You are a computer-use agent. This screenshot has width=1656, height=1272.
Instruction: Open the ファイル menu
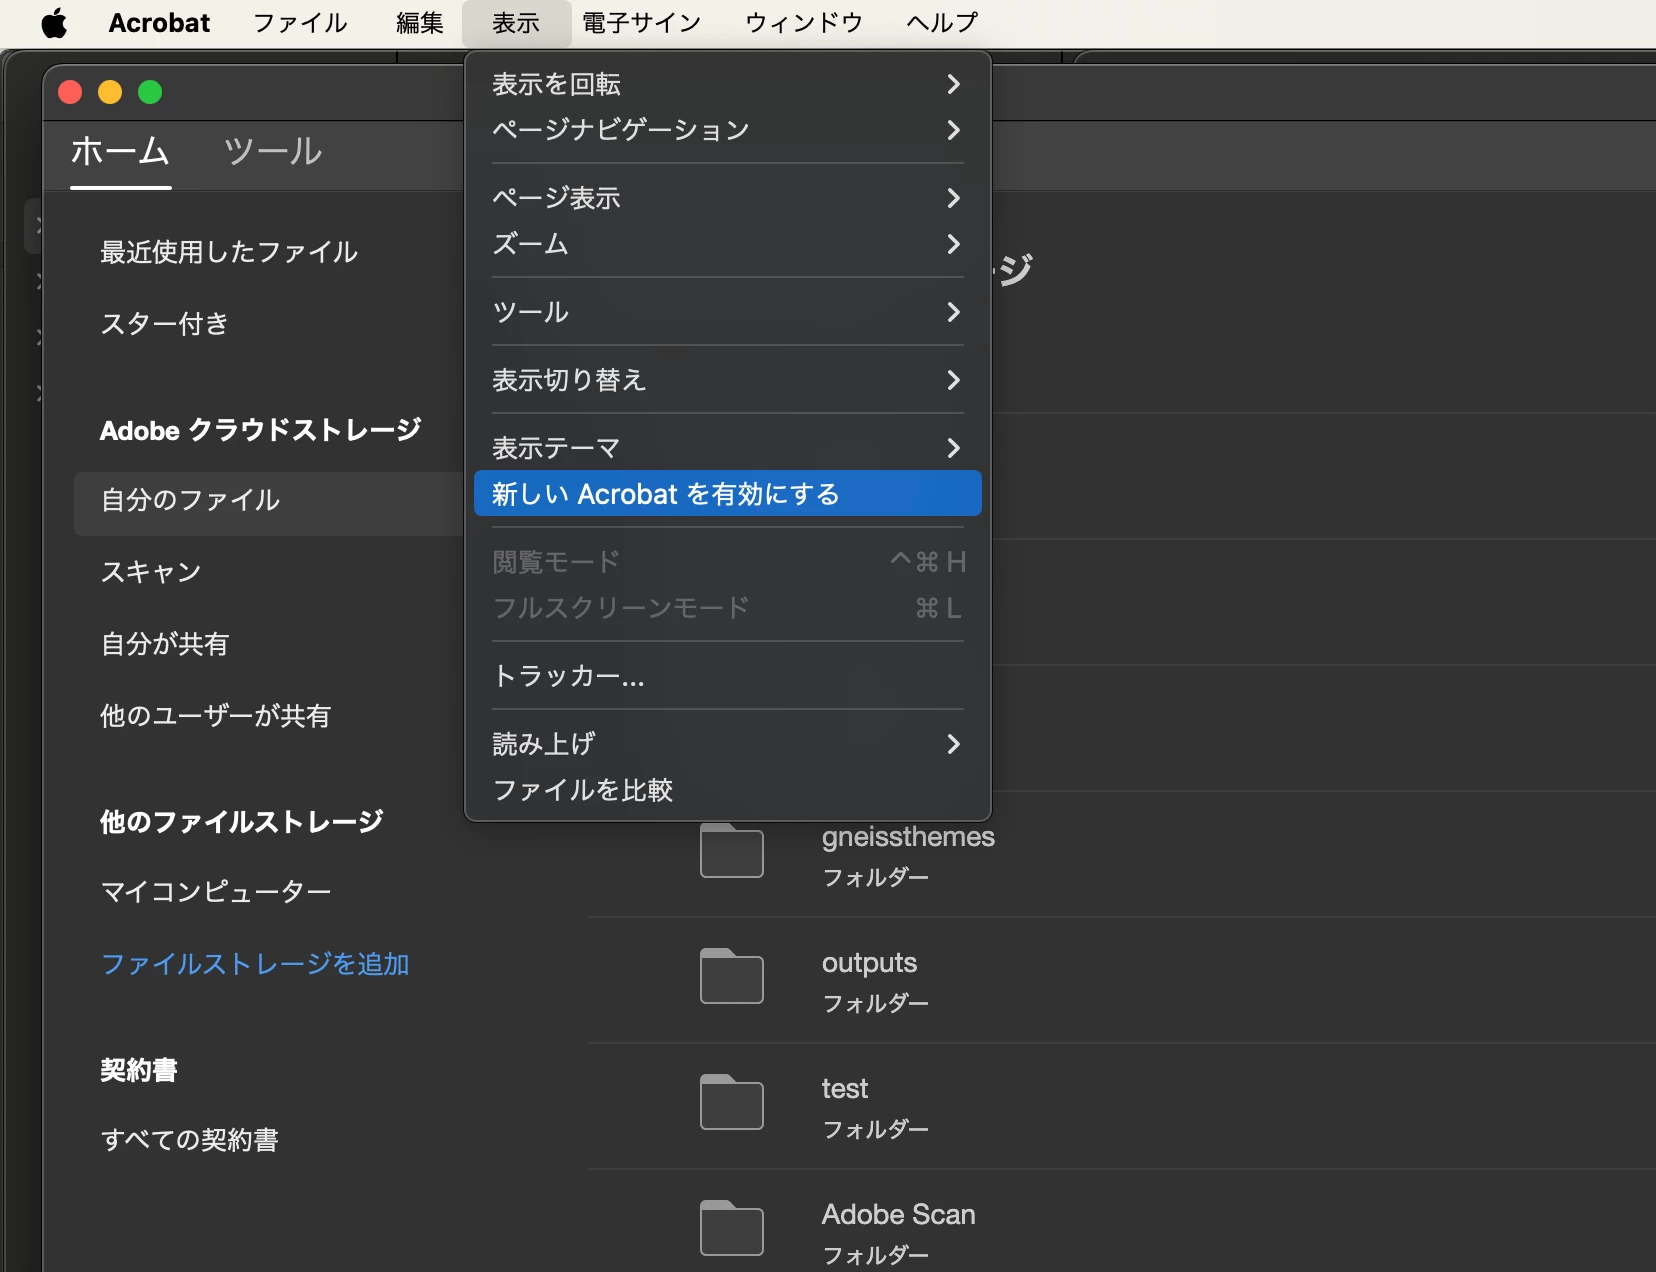[300, 23]
